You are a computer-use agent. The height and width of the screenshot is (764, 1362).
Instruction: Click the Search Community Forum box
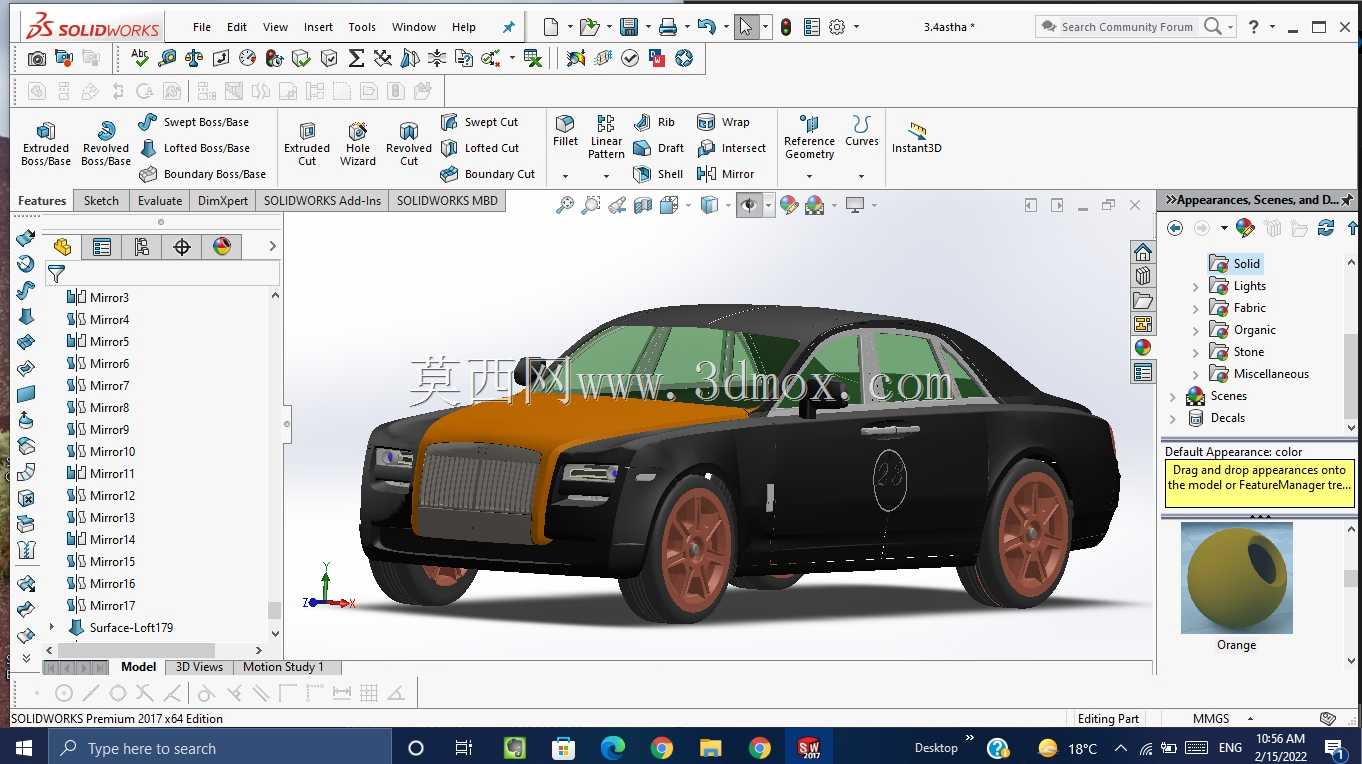[1125, 27]
